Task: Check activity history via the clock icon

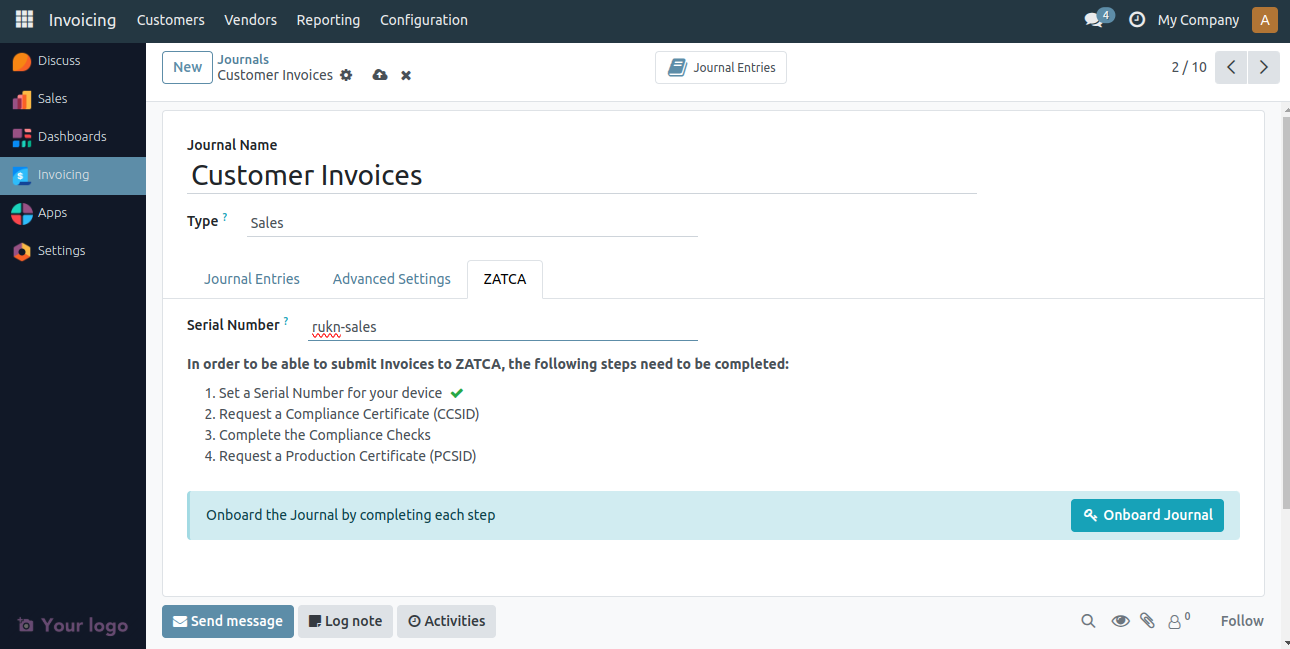Action: 1136,18
